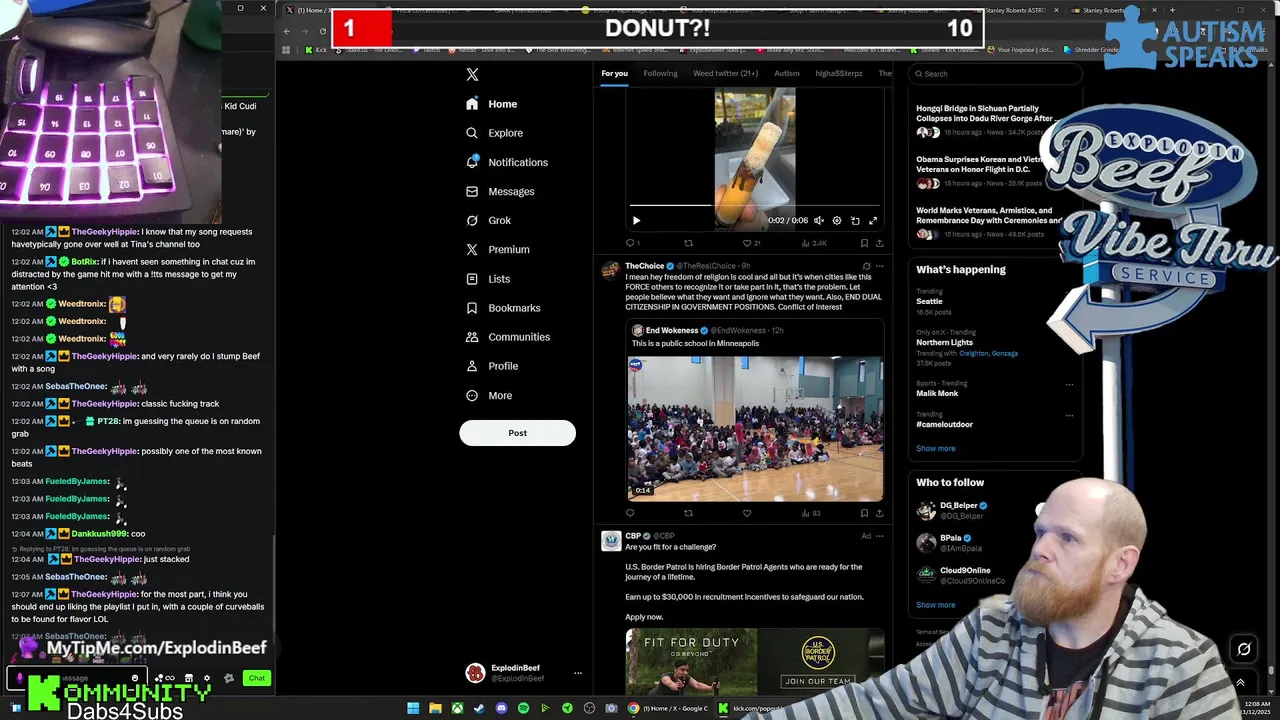
Task: Click the Lists icon in the sidebar
Action: click(x=472, y=279)
